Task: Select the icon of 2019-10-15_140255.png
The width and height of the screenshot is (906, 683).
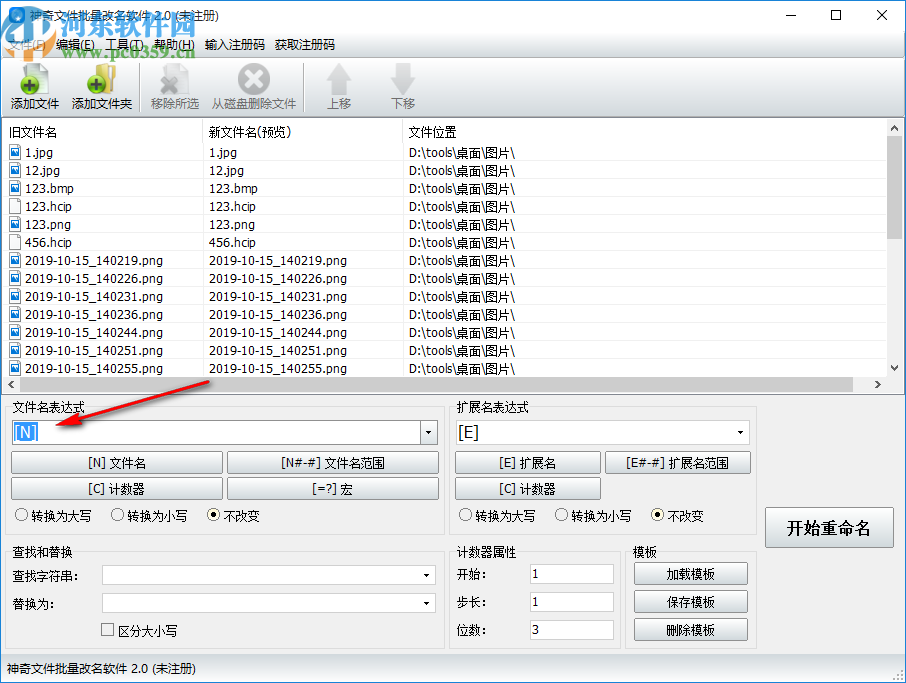Action: click(x=15, y=368)
